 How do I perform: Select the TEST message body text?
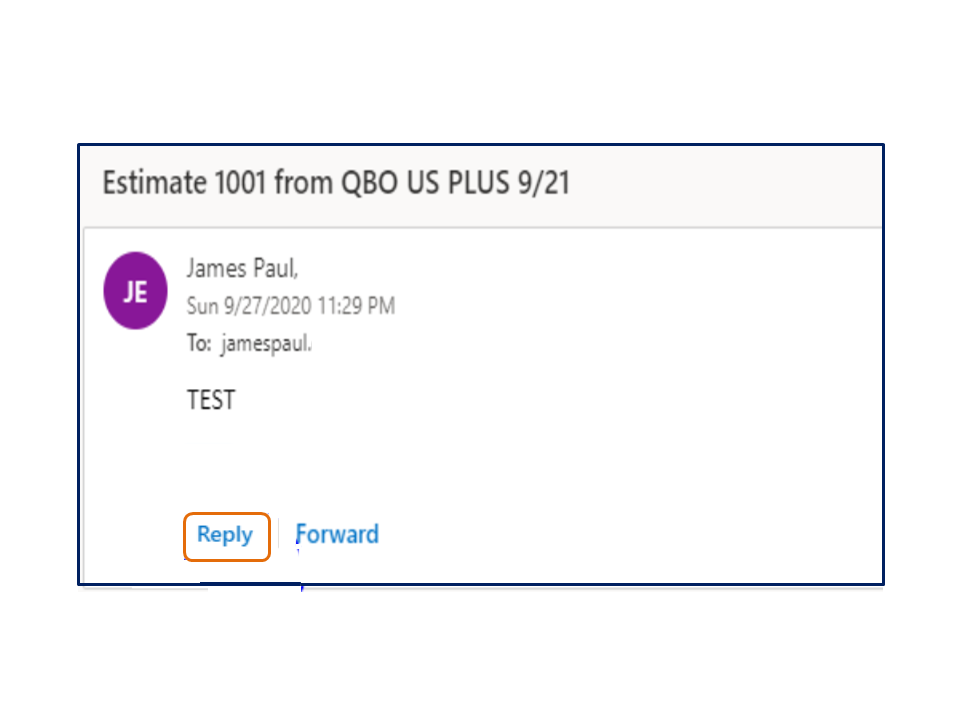coord(210,399)
